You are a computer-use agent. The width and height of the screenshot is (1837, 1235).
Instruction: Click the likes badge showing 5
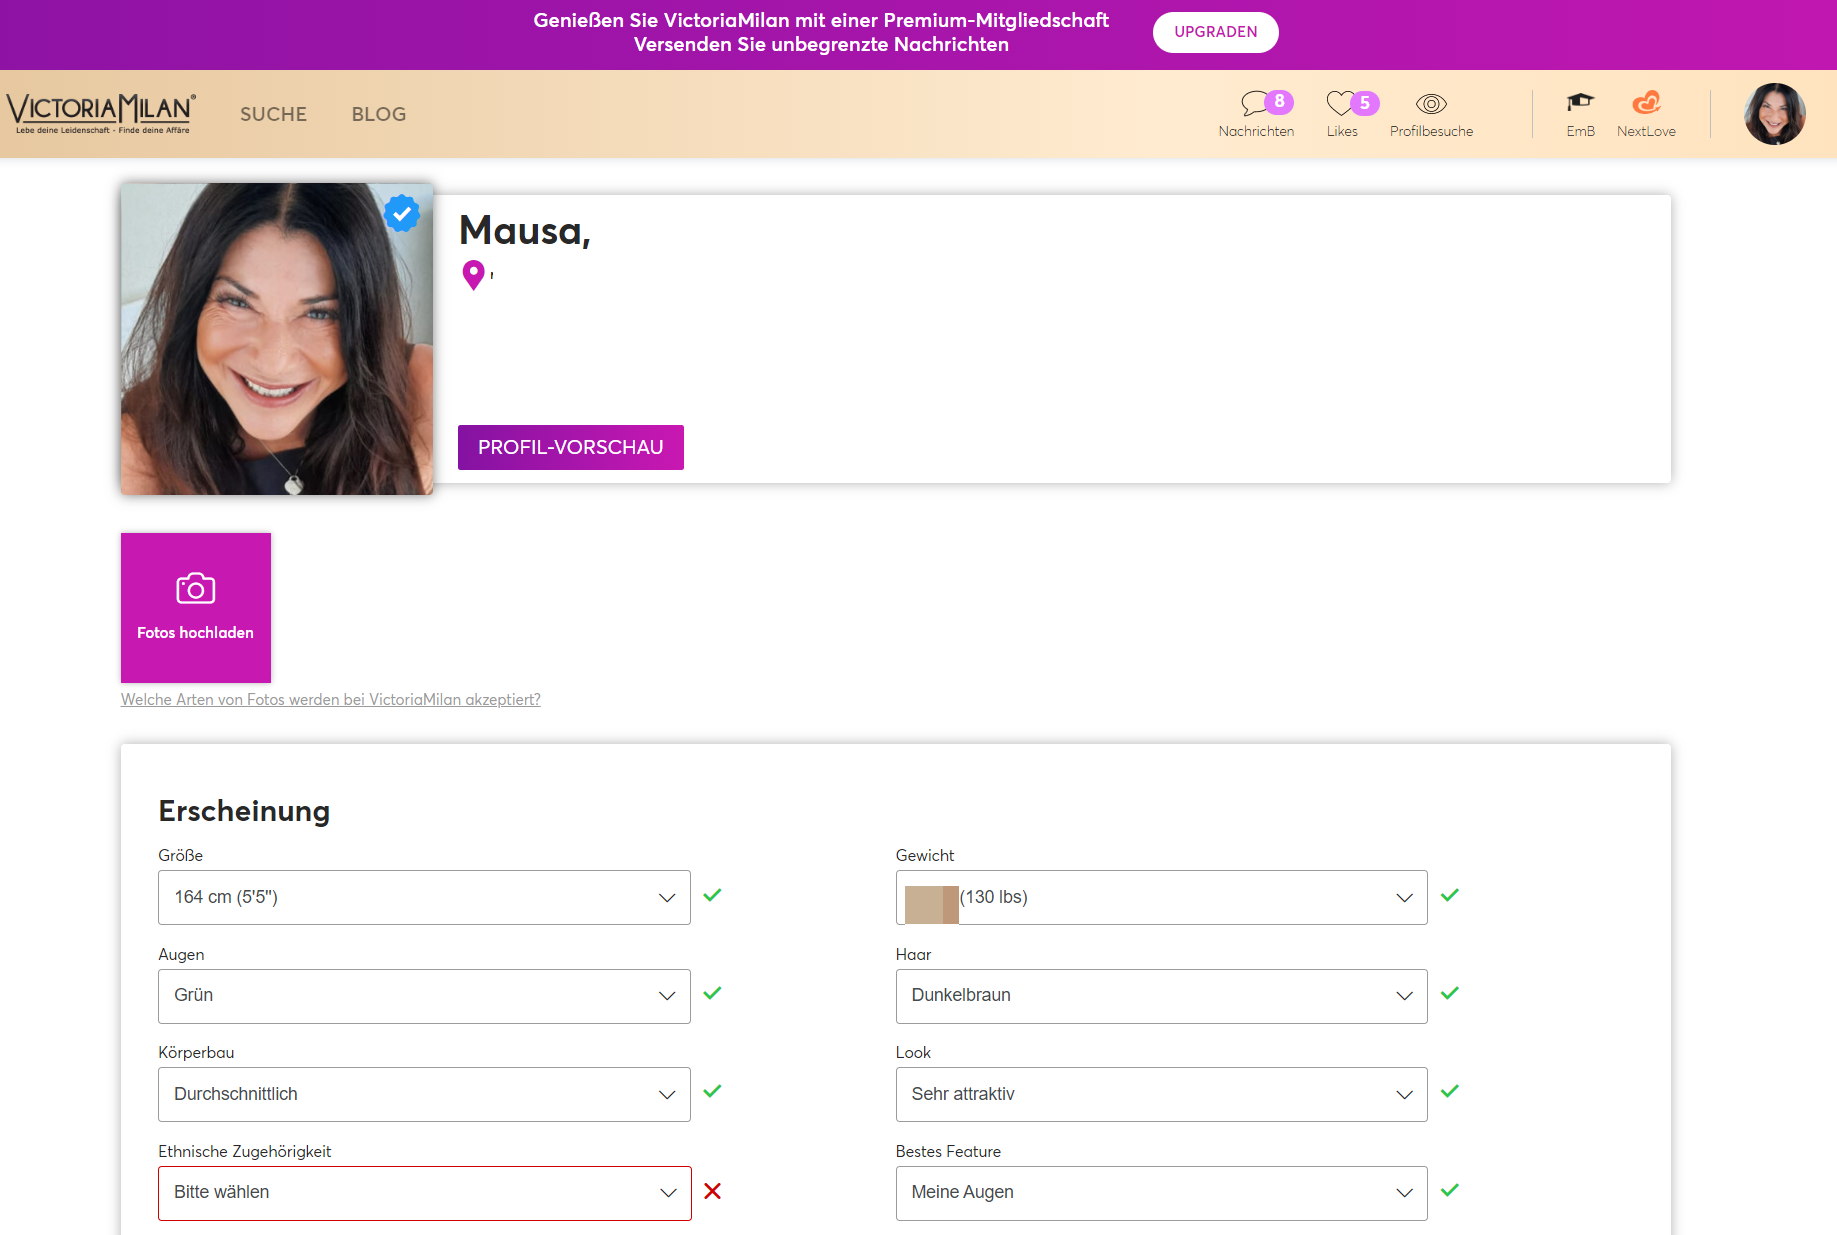1365,103
